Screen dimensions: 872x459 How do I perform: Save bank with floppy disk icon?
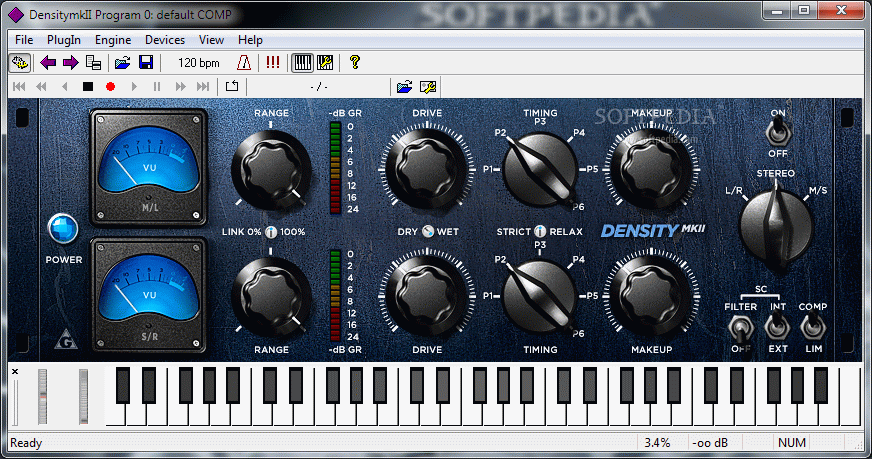tap(146, 62)
